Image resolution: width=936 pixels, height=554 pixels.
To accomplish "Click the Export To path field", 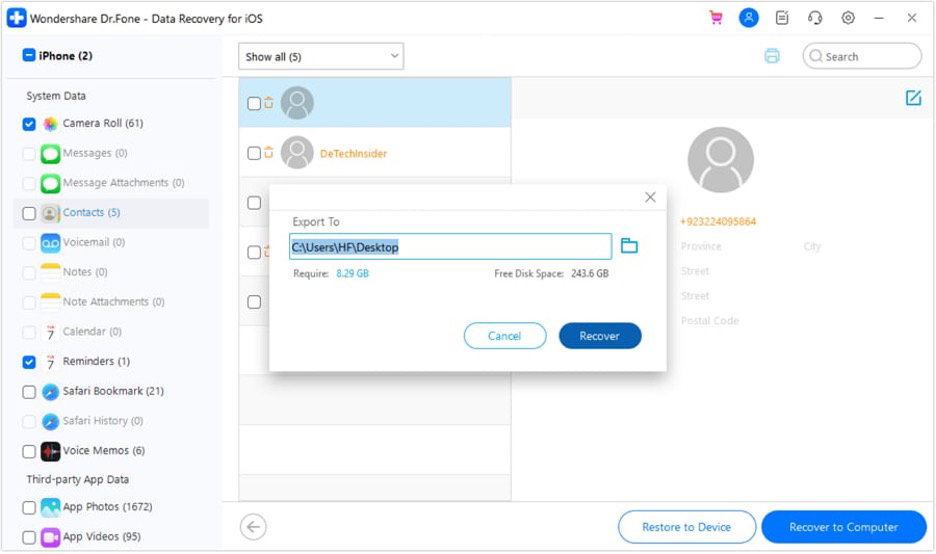I will coord(450,246).
